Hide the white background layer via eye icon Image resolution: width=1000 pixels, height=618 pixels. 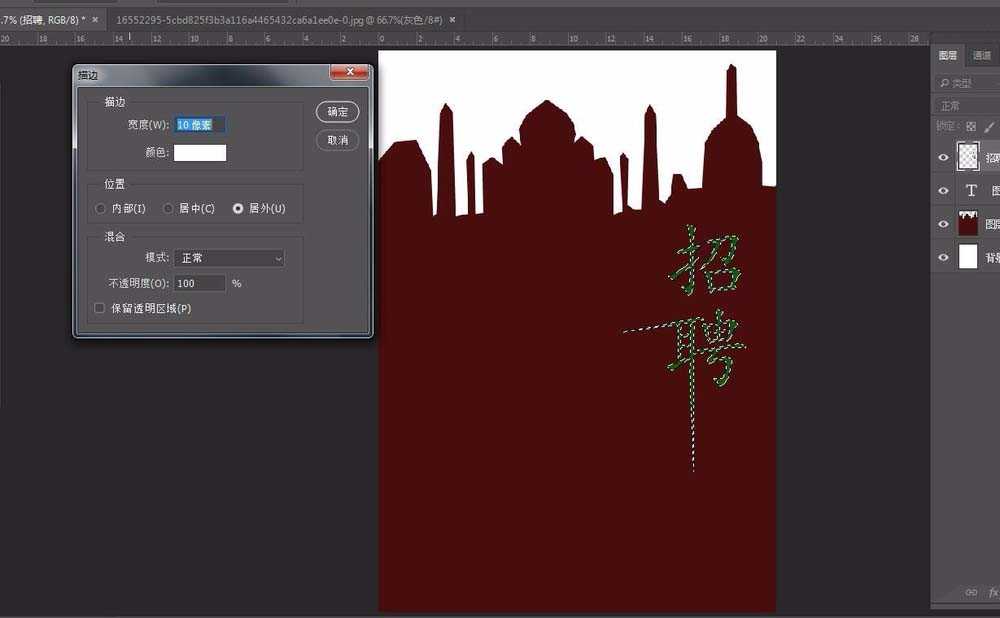(943, 257)
